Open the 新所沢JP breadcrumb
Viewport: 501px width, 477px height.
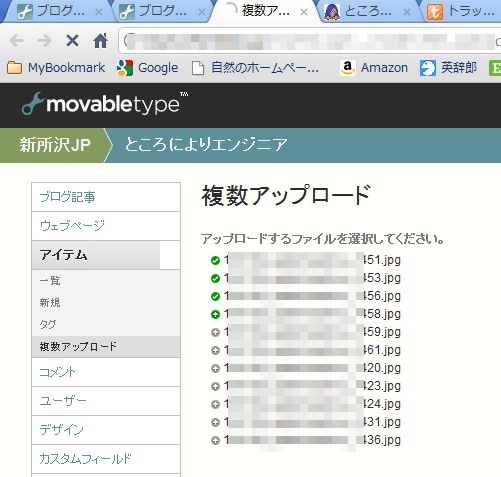[x=55, y=145]
